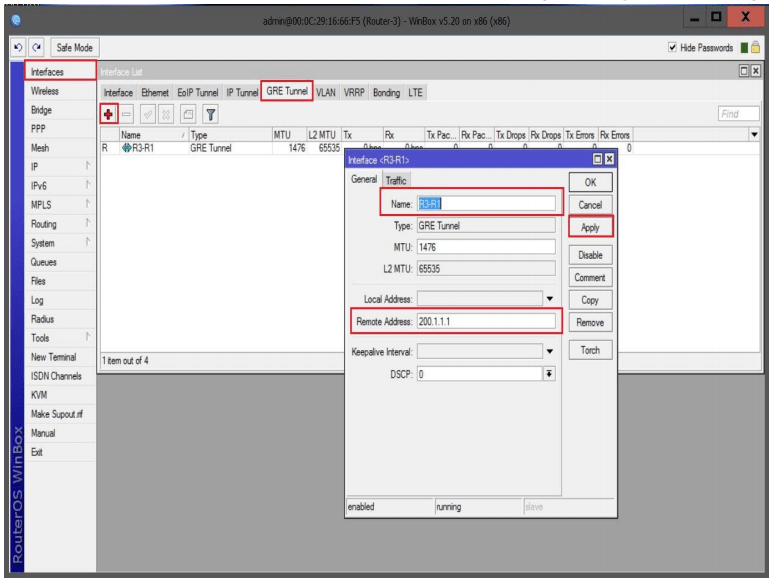
Task: Toggle the Hide Passwords checkbox
Action: [x=672, y=48]
